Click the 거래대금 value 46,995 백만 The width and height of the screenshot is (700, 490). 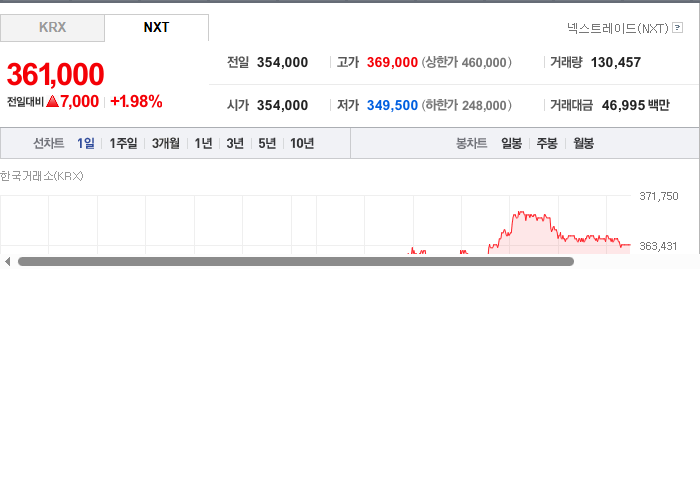[x=636, y=105]
